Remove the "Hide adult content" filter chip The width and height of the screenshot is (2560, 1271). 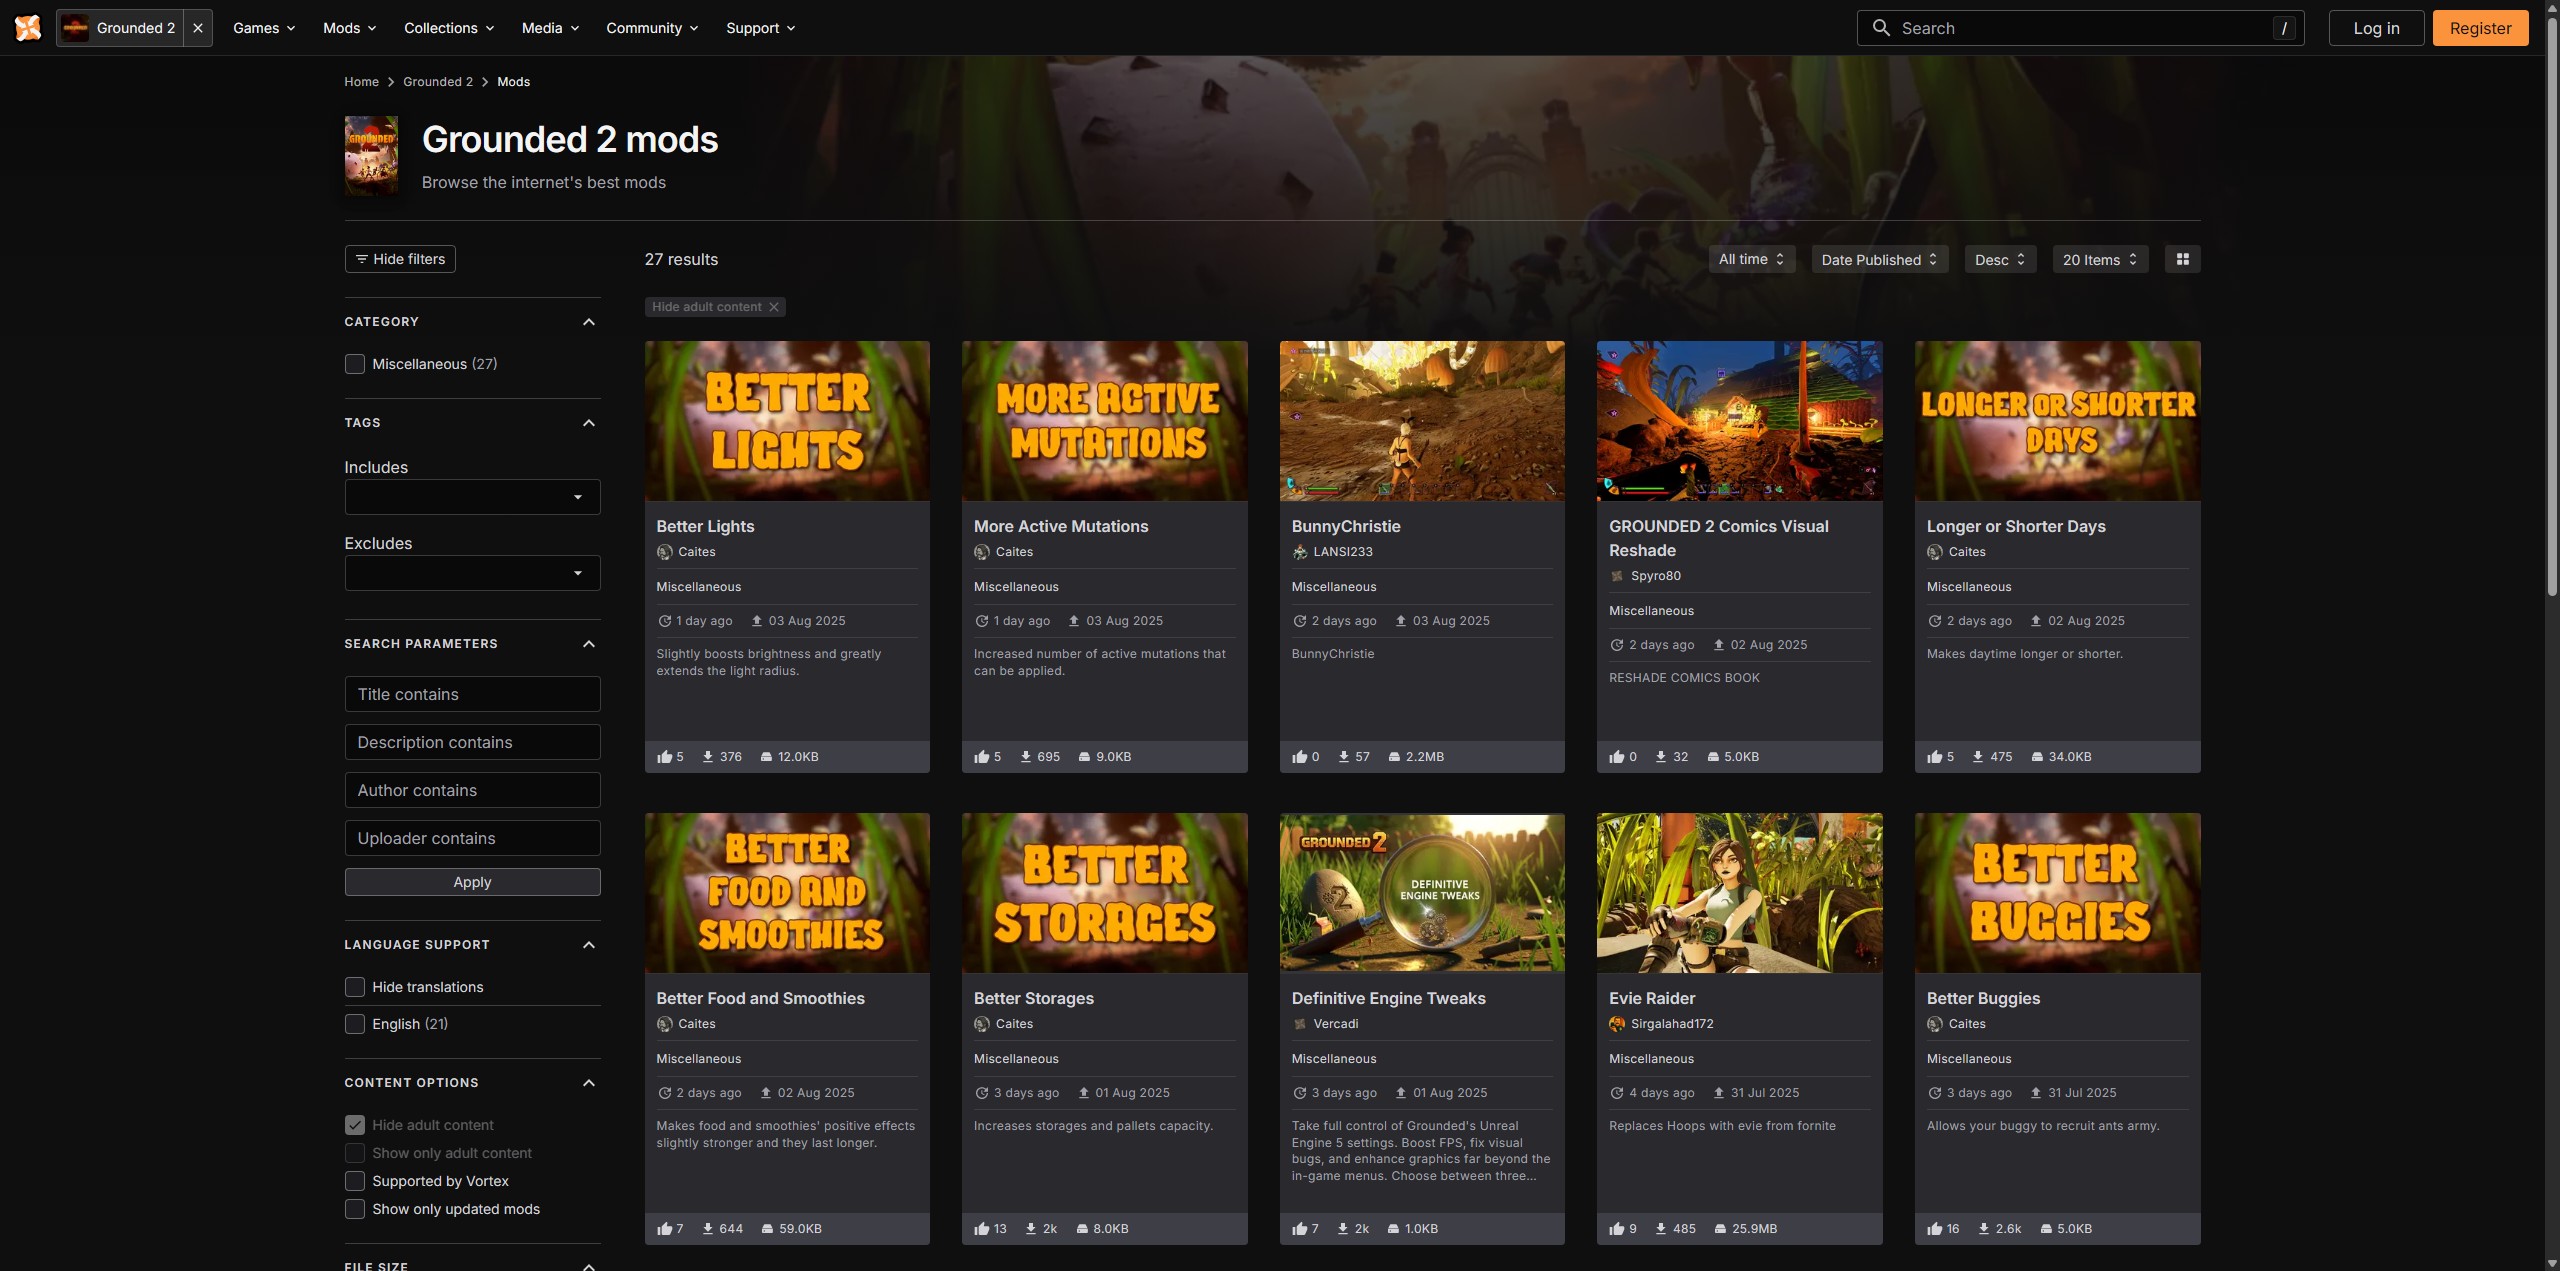click(773, 307)
